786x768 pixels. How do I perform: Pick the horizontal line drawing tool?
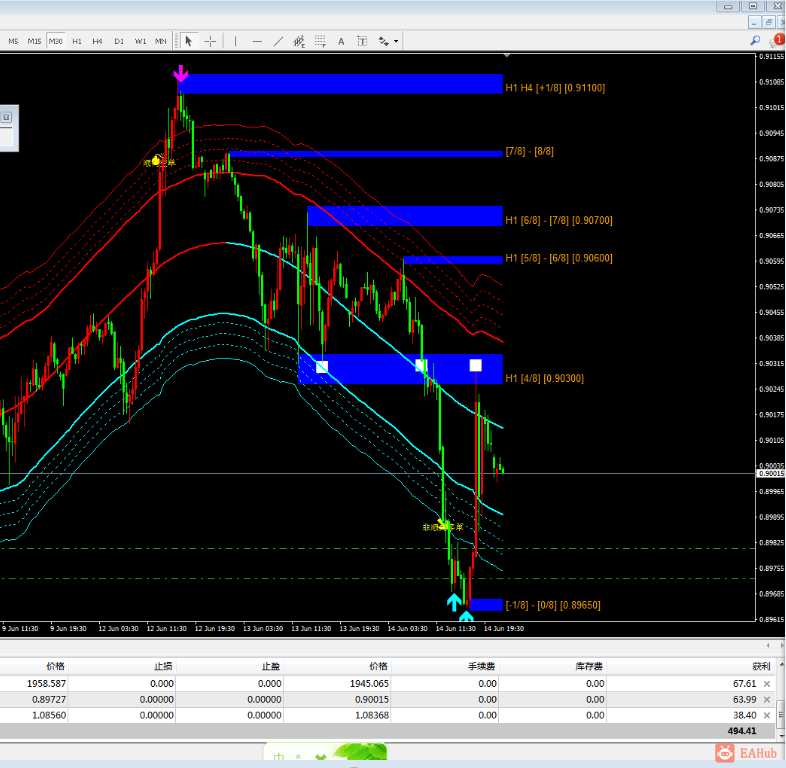pyautogui.click(x=257, y=41)
